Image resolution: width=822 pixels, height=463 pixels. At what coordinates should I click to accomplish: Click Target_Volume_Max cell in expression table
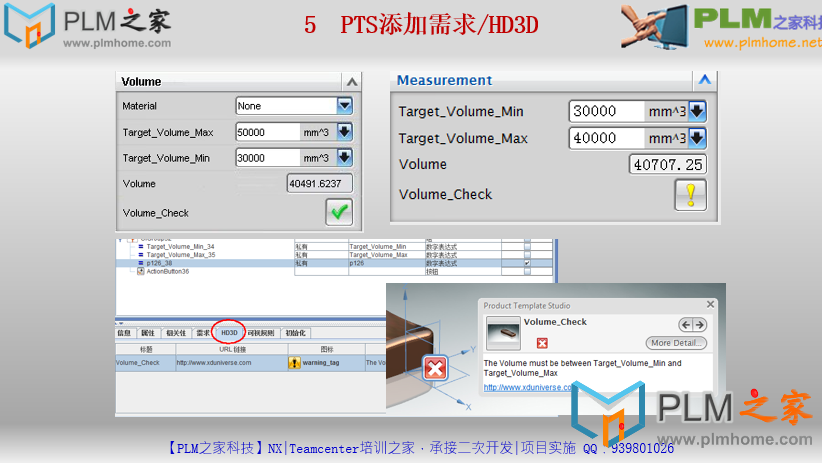pyautogui.click(x=386, y=255)
